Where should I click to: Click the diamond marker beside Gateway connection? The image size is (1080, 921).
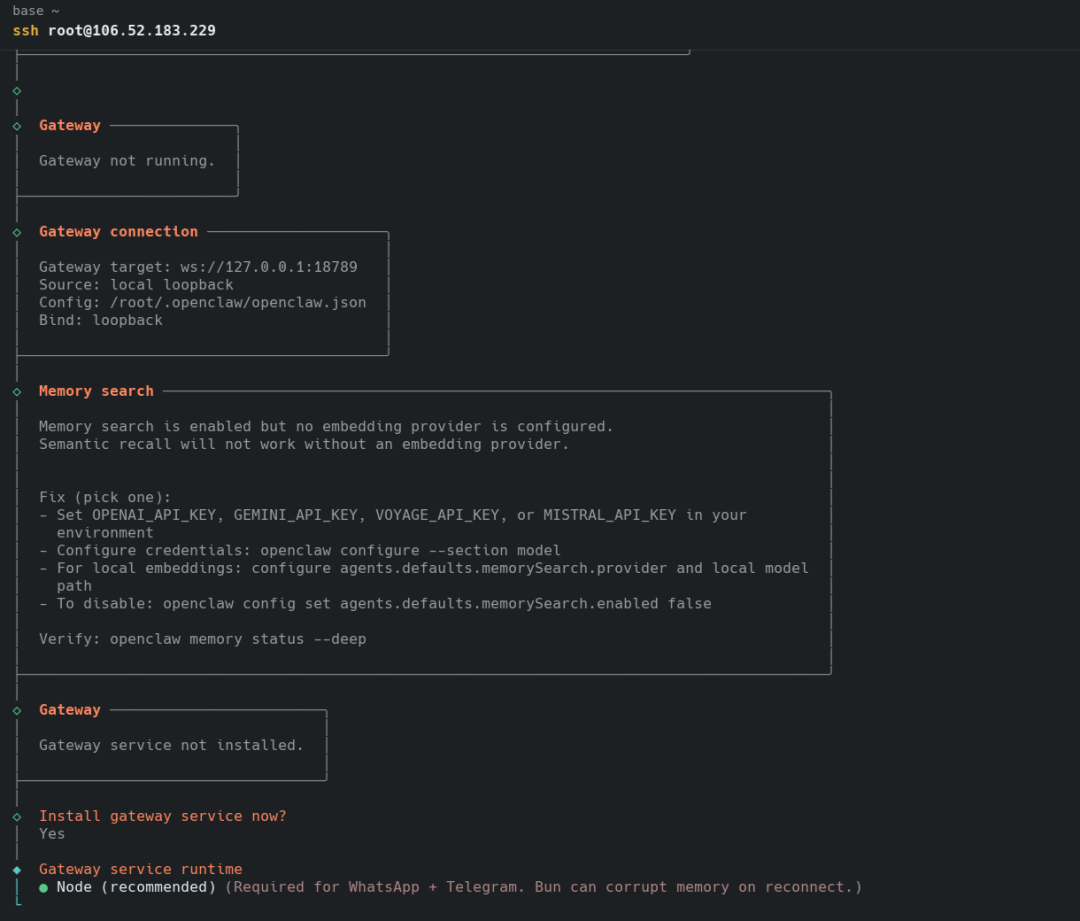pos(17,232)
